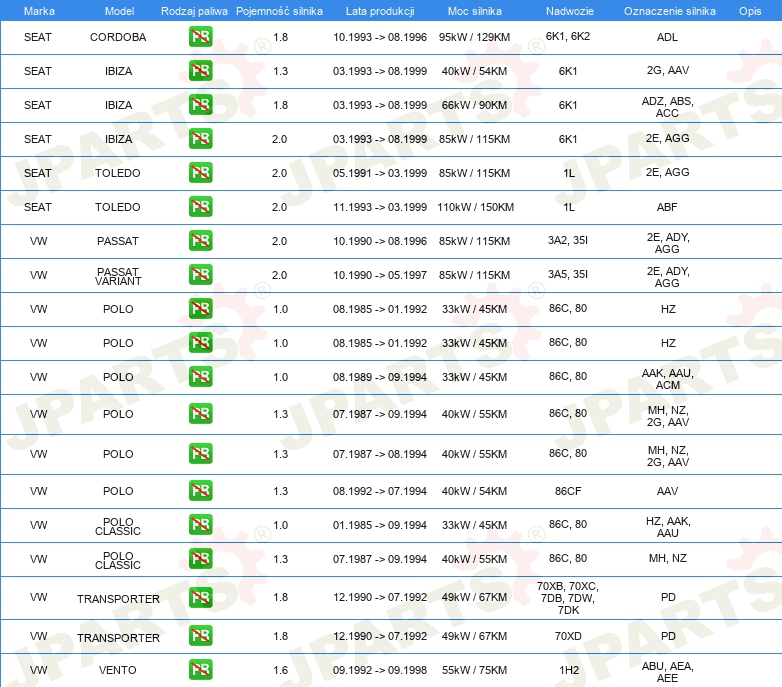Select the VENTO model cell
The height and width of the screenshot is (687, 782).
(x=118, y=670)
